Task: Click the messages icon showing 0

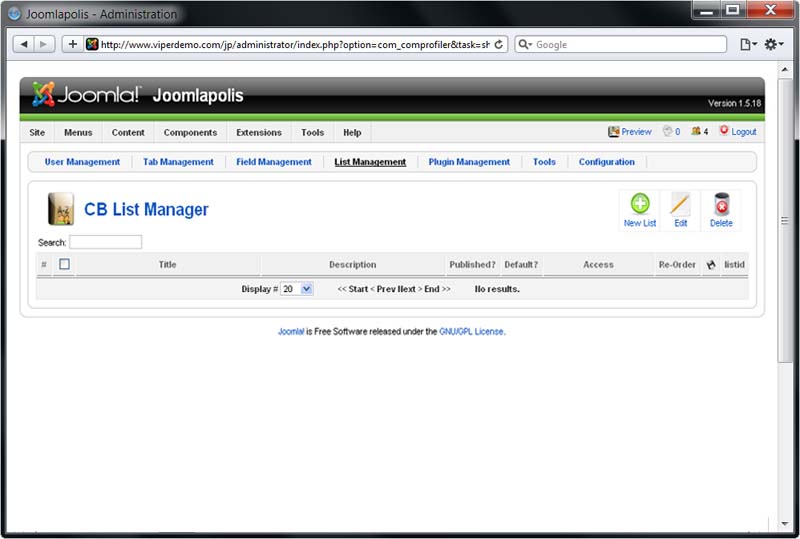Action: pyautogui.click(x=667, y=131)
